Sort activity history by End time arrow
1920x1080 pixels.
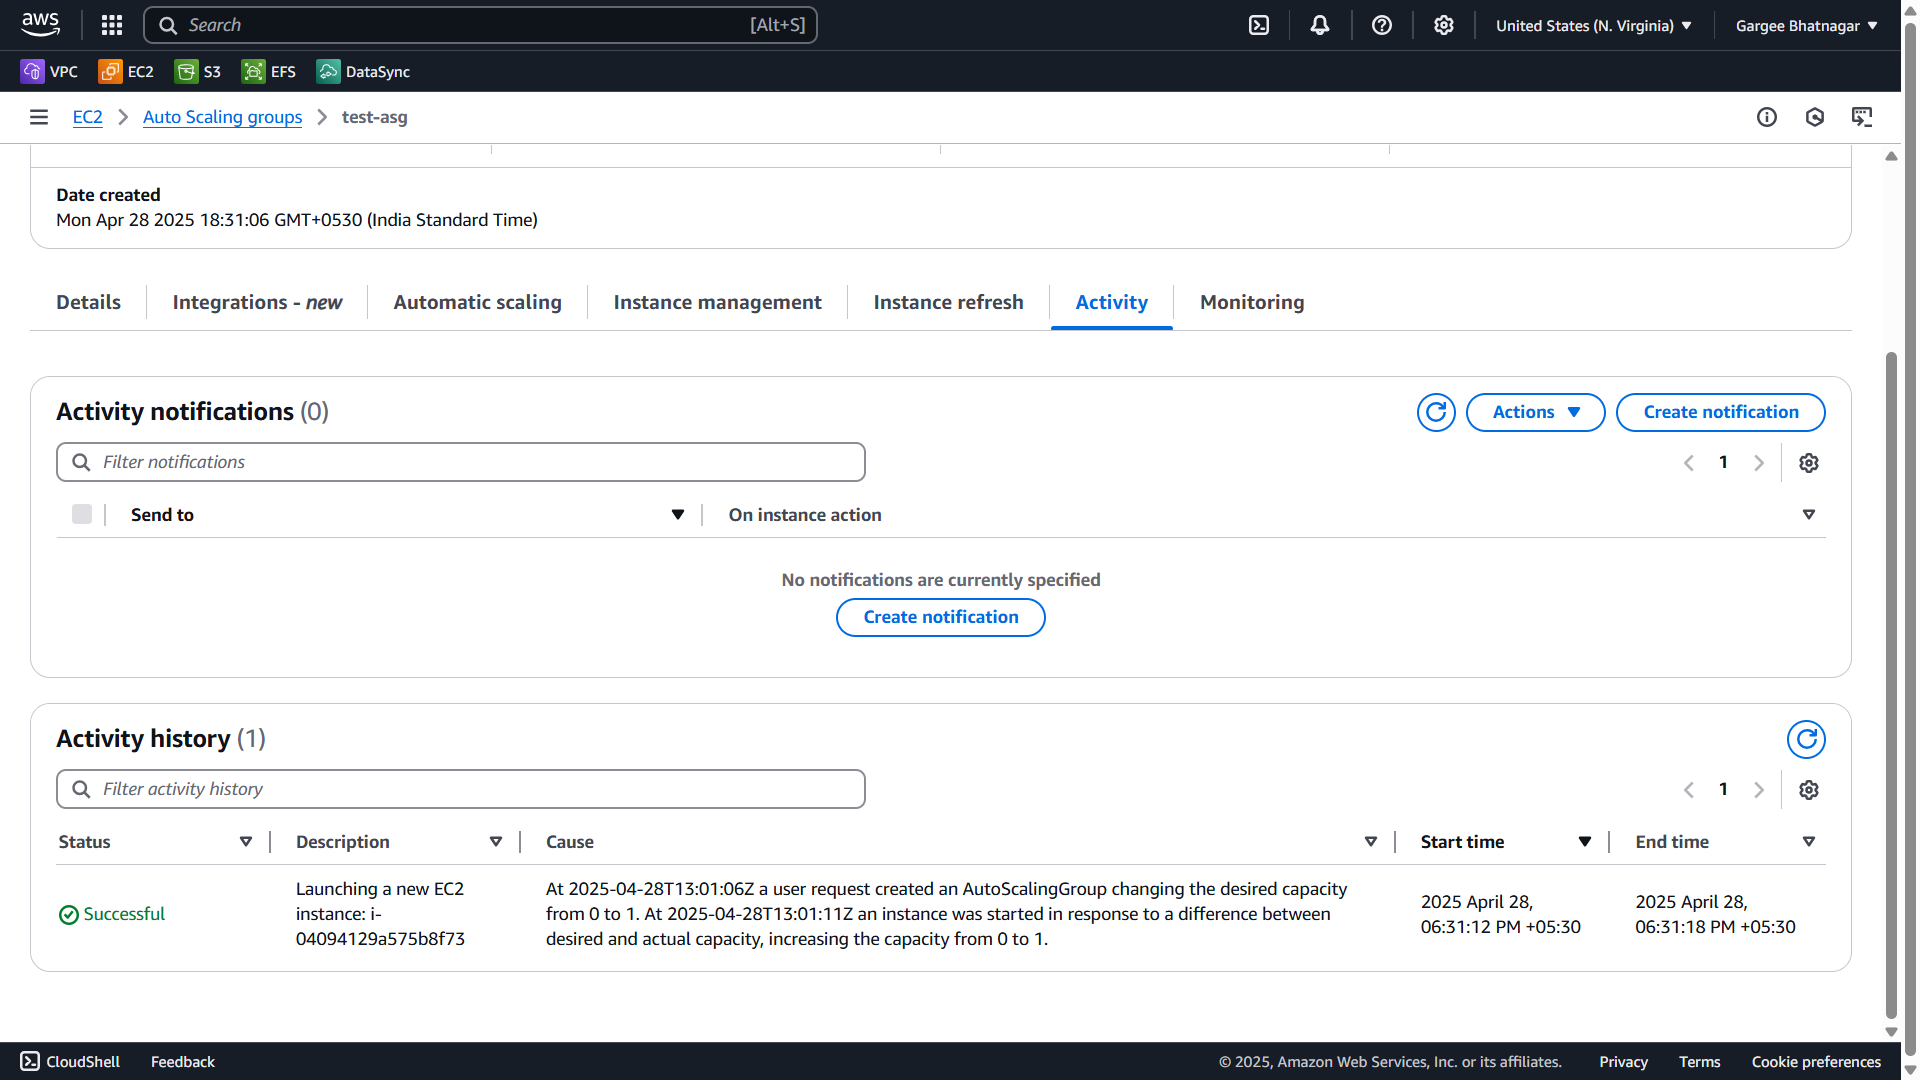[1808, 842]
